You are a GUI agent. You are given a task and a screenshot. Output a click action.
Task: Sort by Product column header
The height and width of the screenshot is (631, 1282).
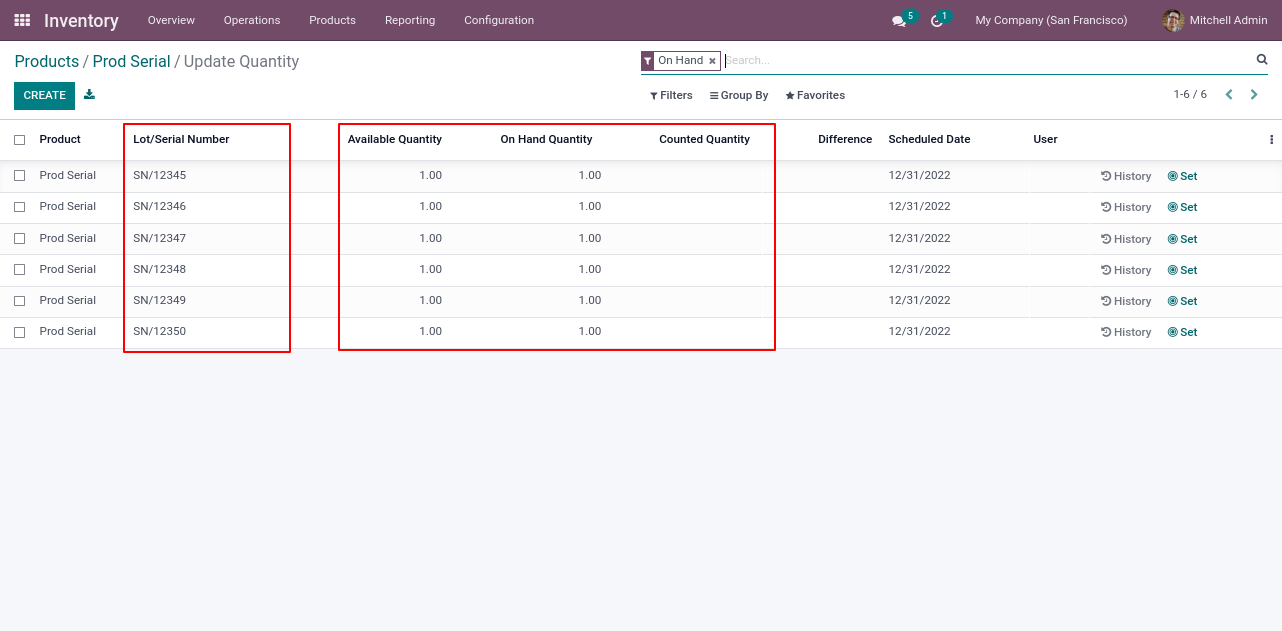[x=60, y=140]
